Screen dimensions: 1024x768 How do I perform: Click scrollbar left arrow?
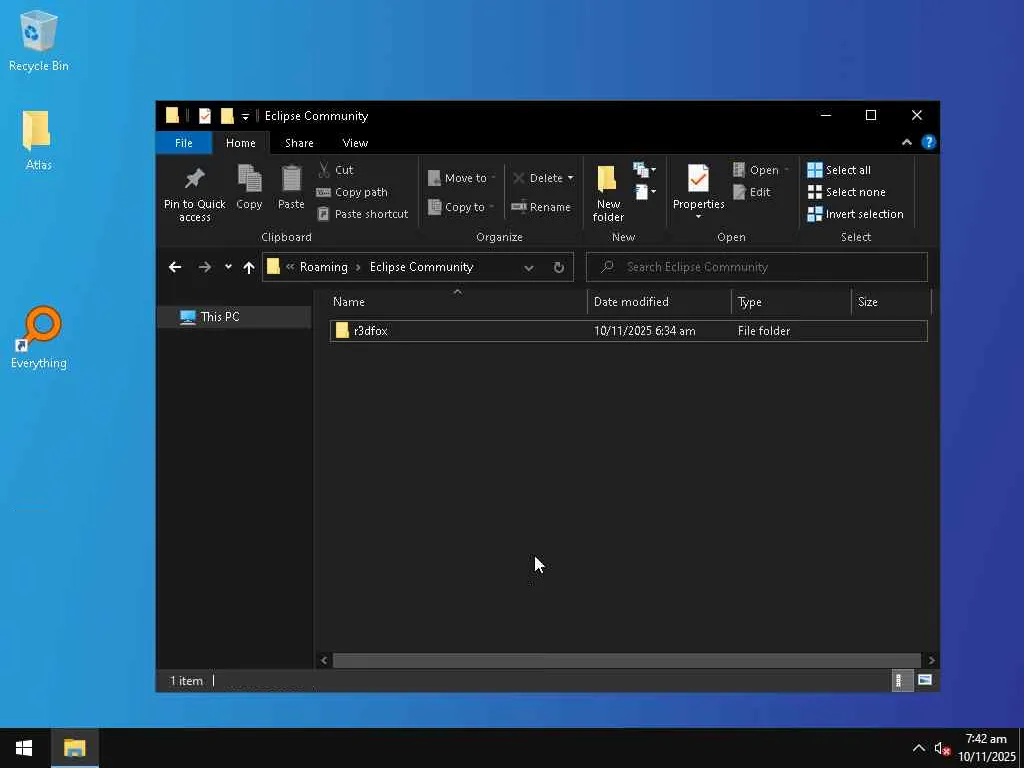tap(324, 660)
